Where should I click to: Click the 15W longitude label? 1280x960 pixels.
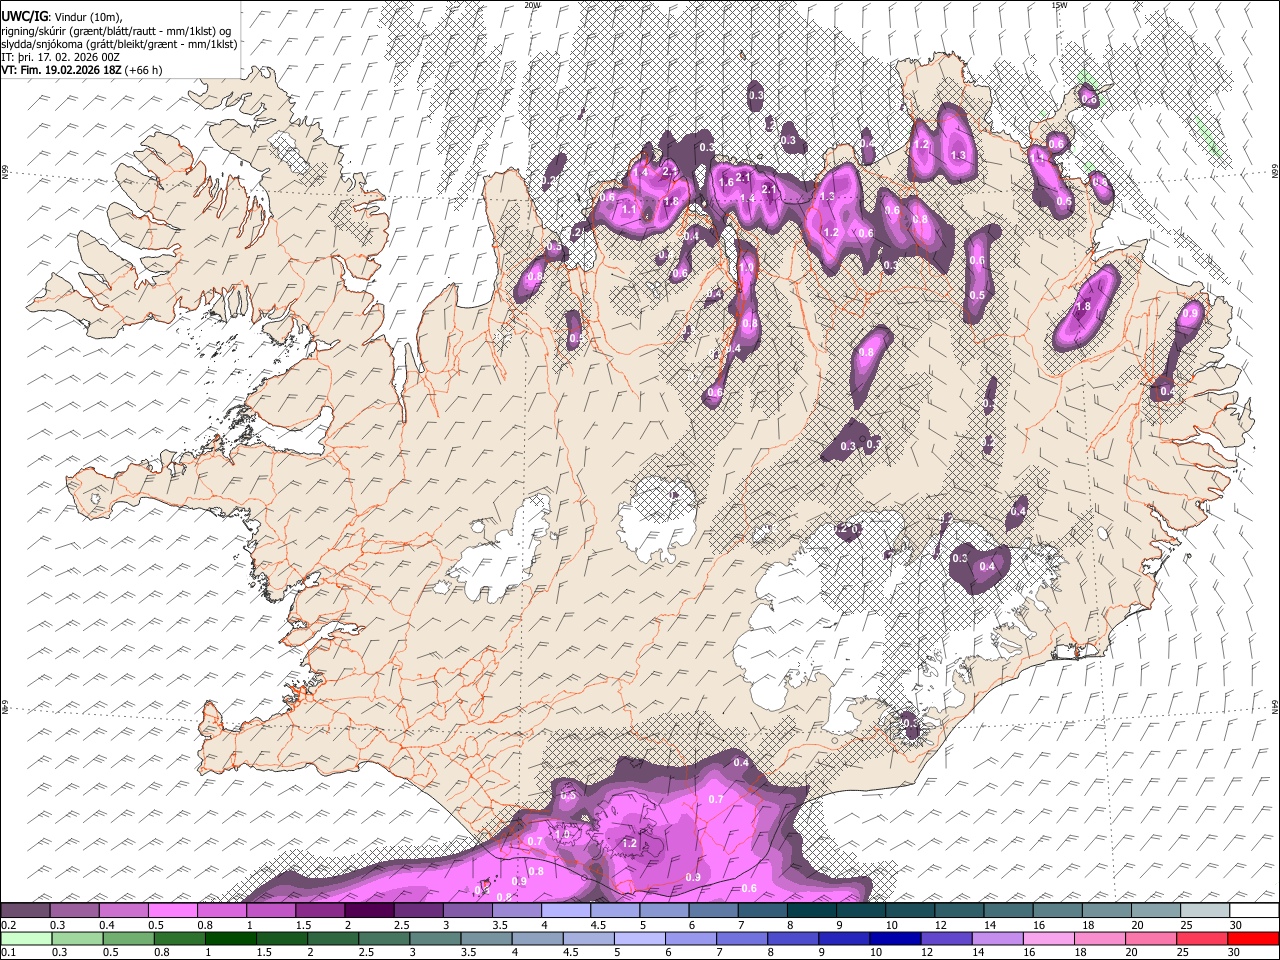[x=1058, y=5]
